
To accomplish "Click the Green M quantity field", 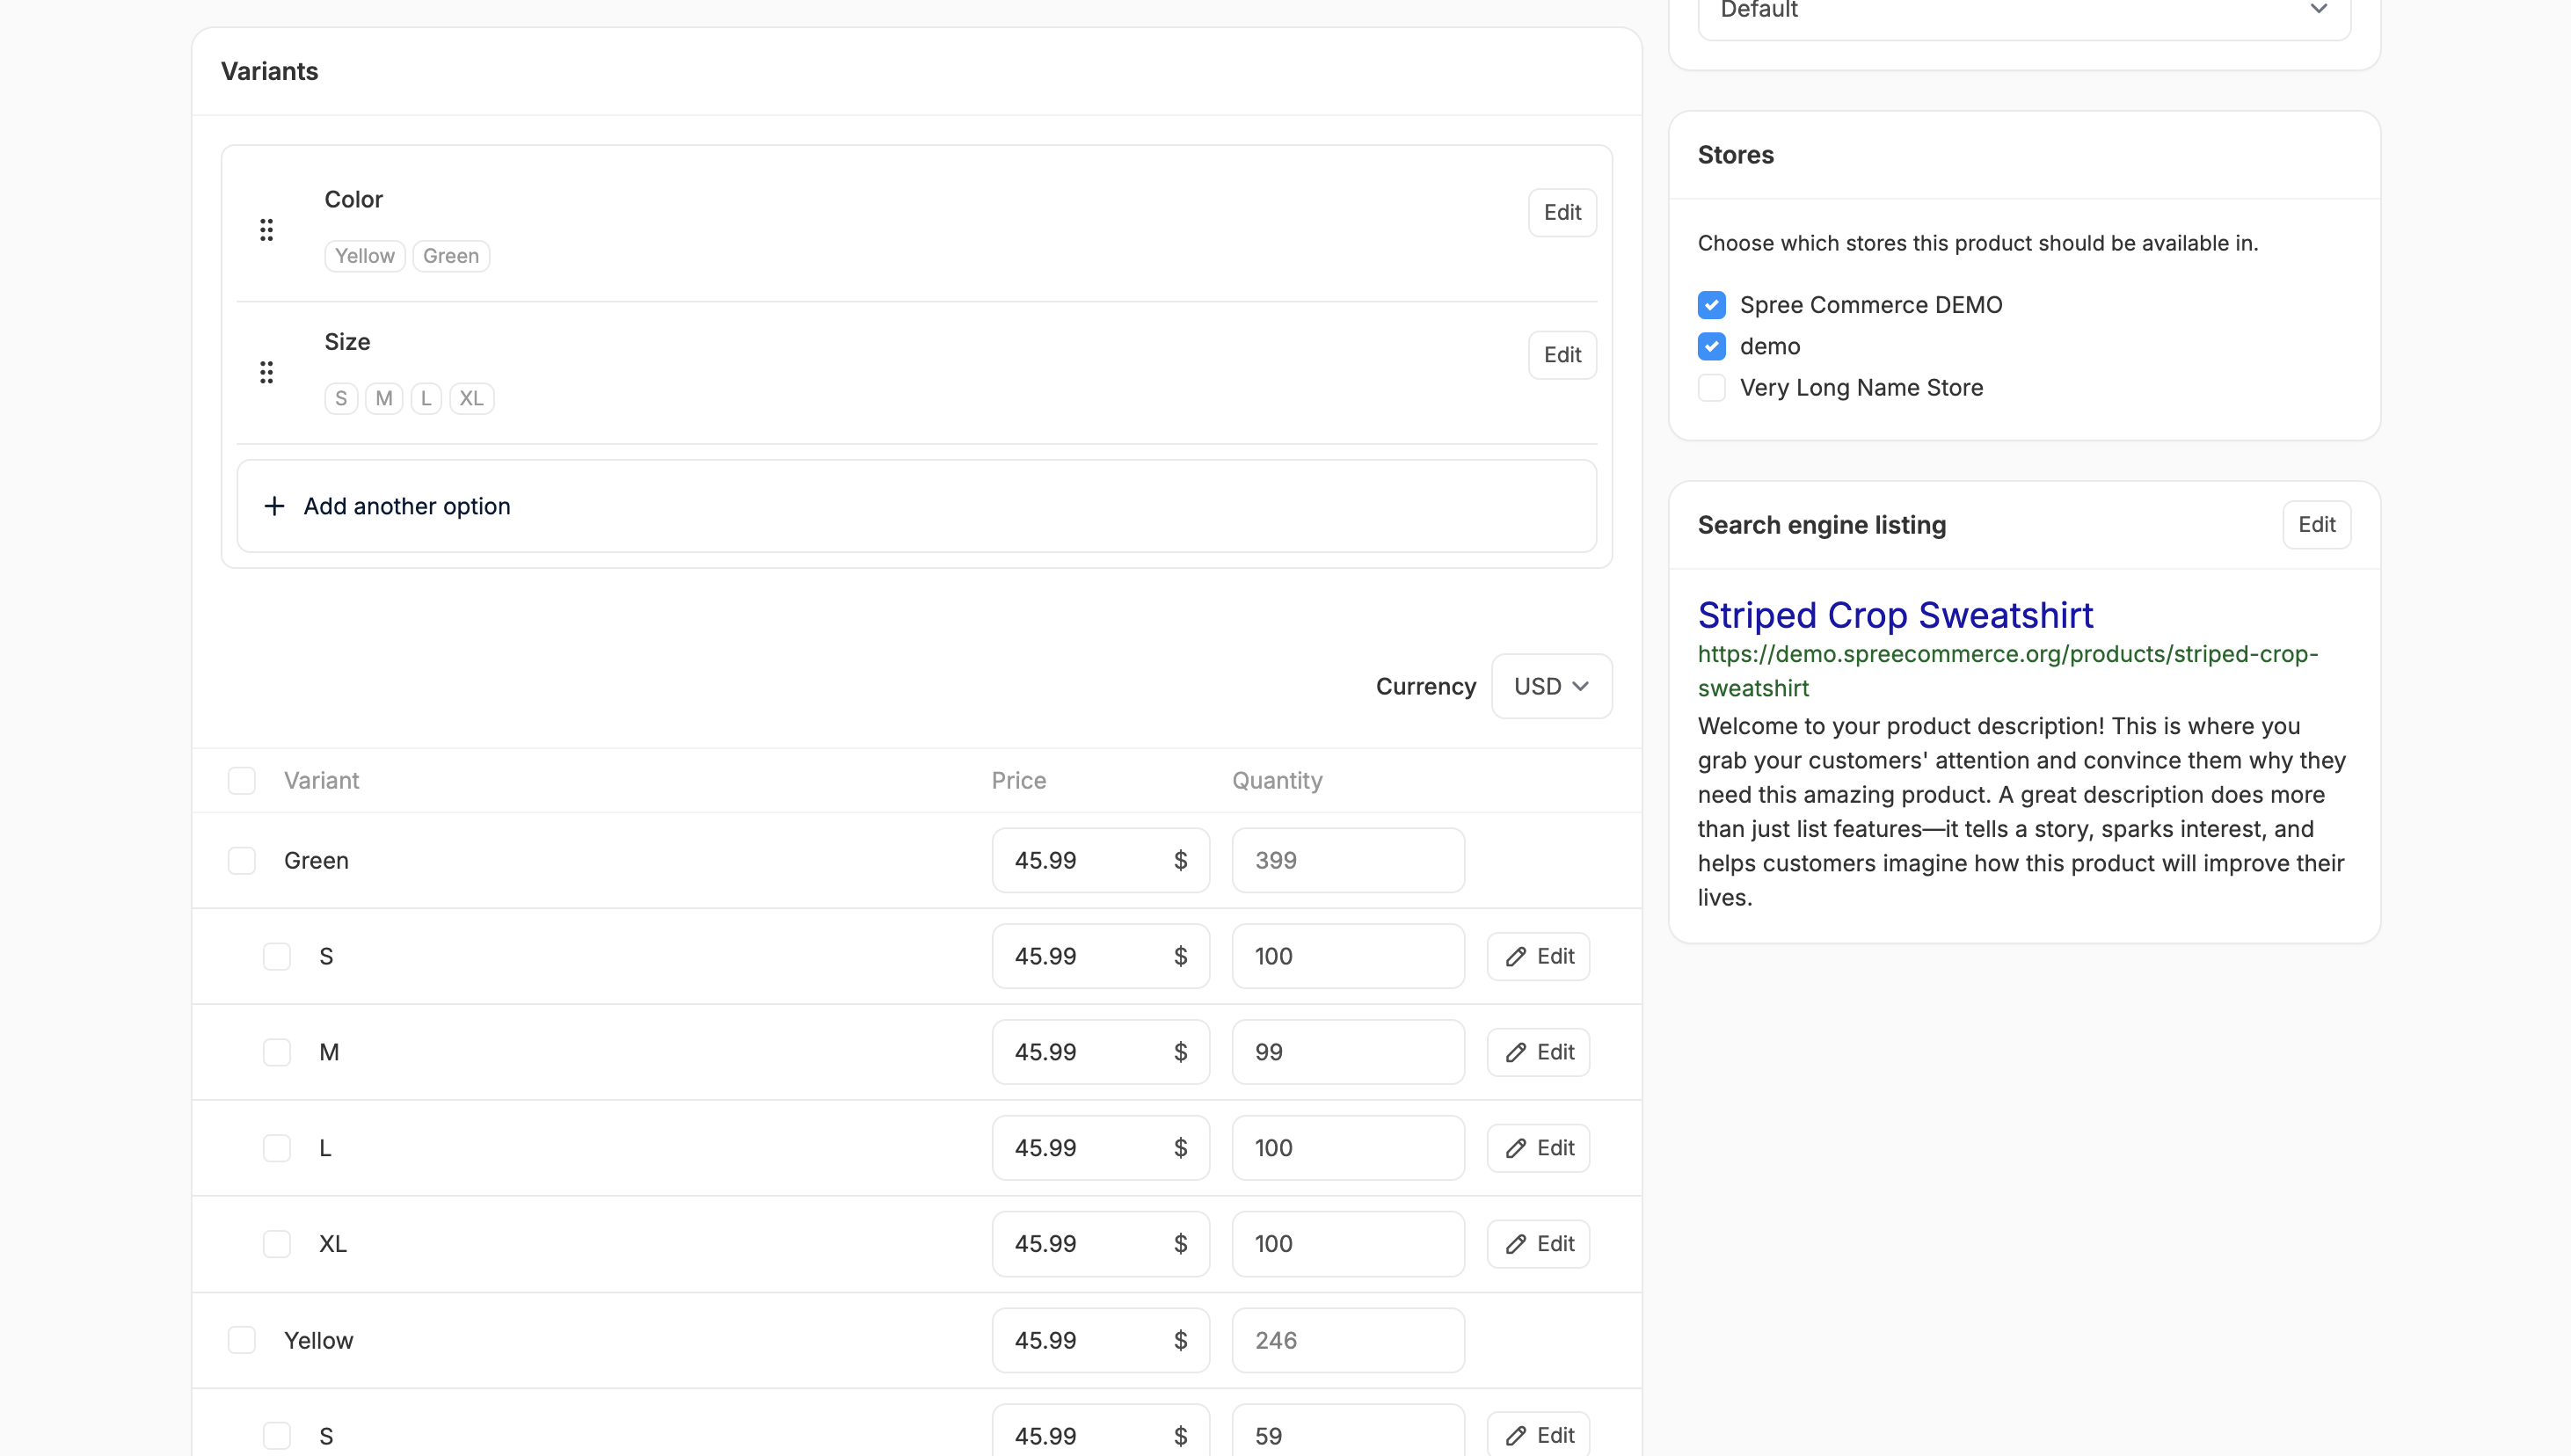I will pyautogui.click(x=1347, y=1052).
